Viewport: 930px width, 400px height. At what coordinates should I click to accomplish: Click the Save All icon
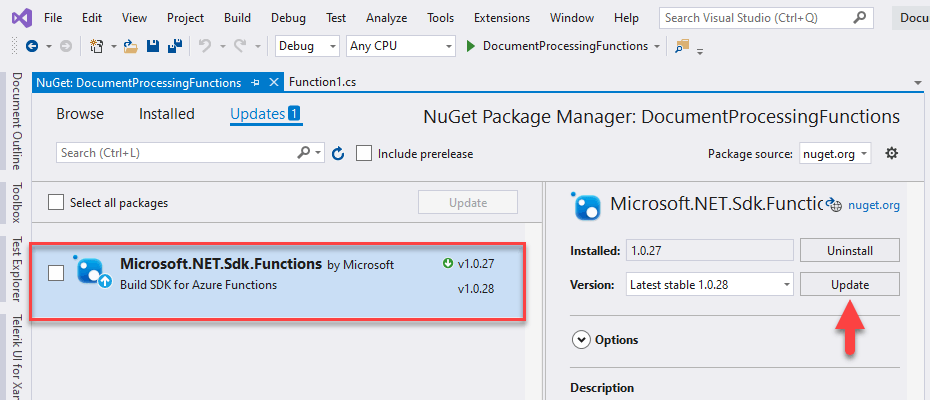[175, 46]
